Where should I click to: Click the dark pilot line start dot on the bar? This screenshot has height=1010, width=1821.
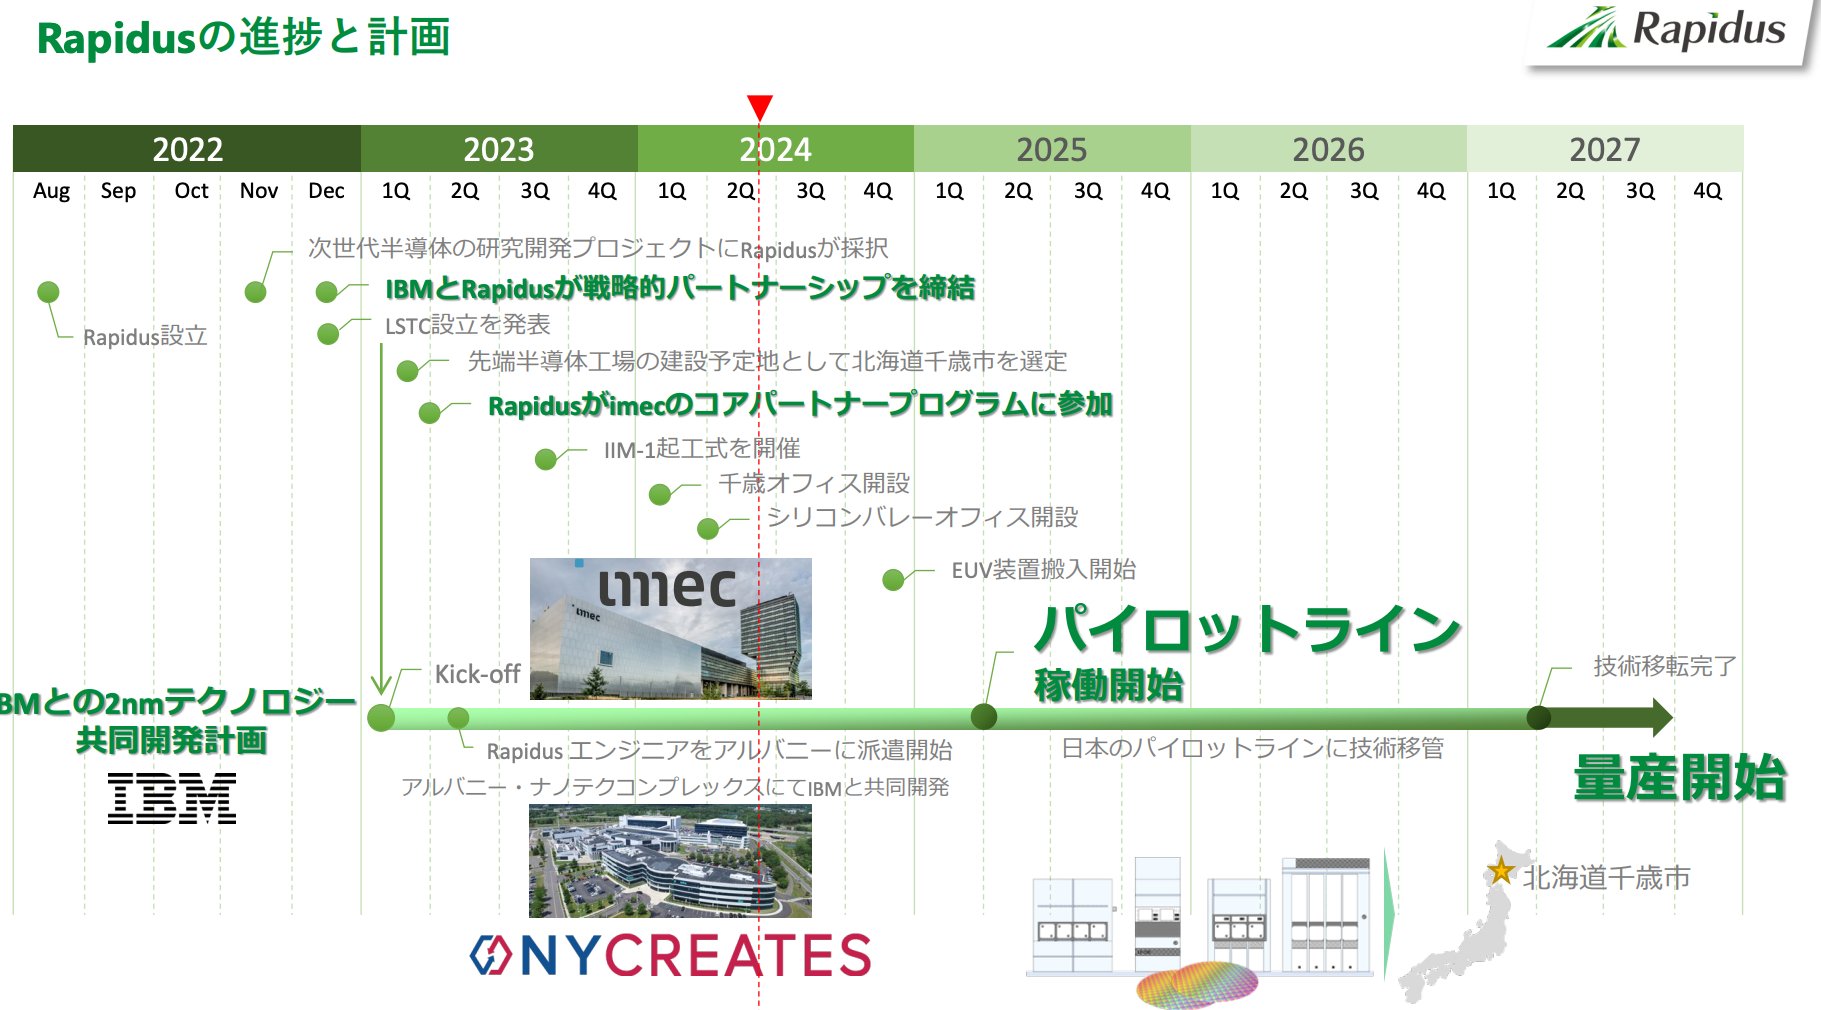984,717
